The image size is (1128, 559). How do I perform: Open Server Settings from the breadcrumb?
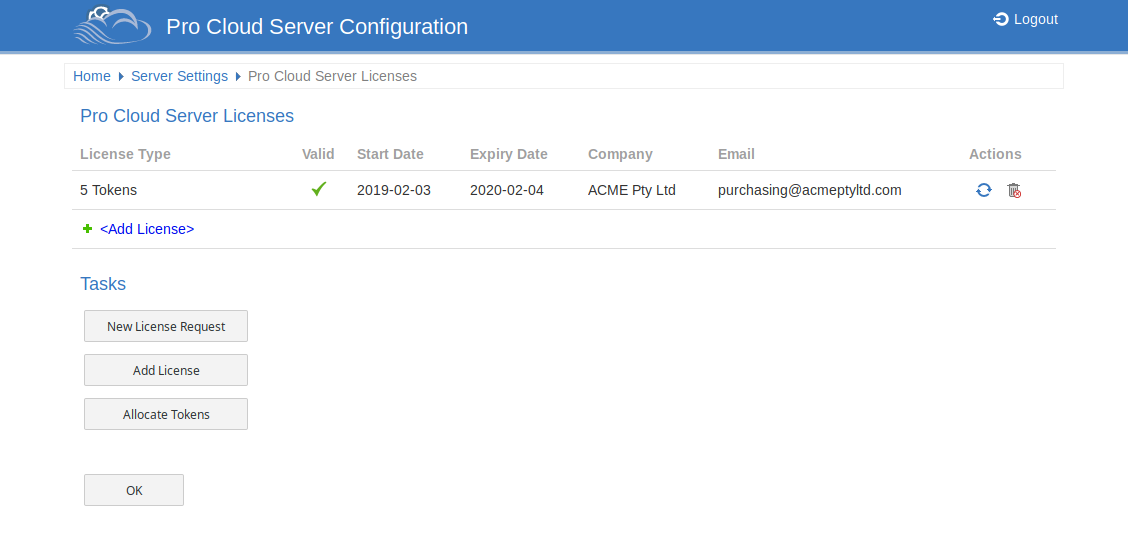pos(179,76)
